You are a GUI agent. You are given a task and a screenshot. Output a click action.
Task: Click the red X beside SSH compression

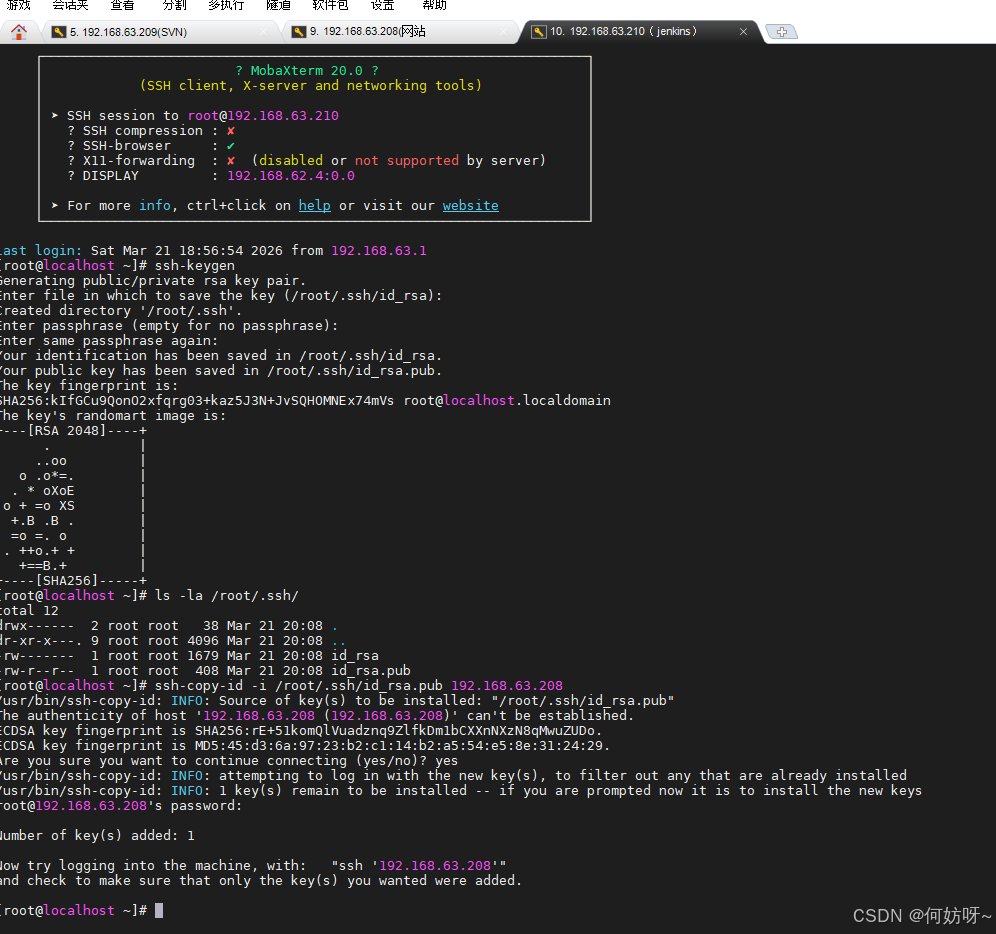point(231,131)
